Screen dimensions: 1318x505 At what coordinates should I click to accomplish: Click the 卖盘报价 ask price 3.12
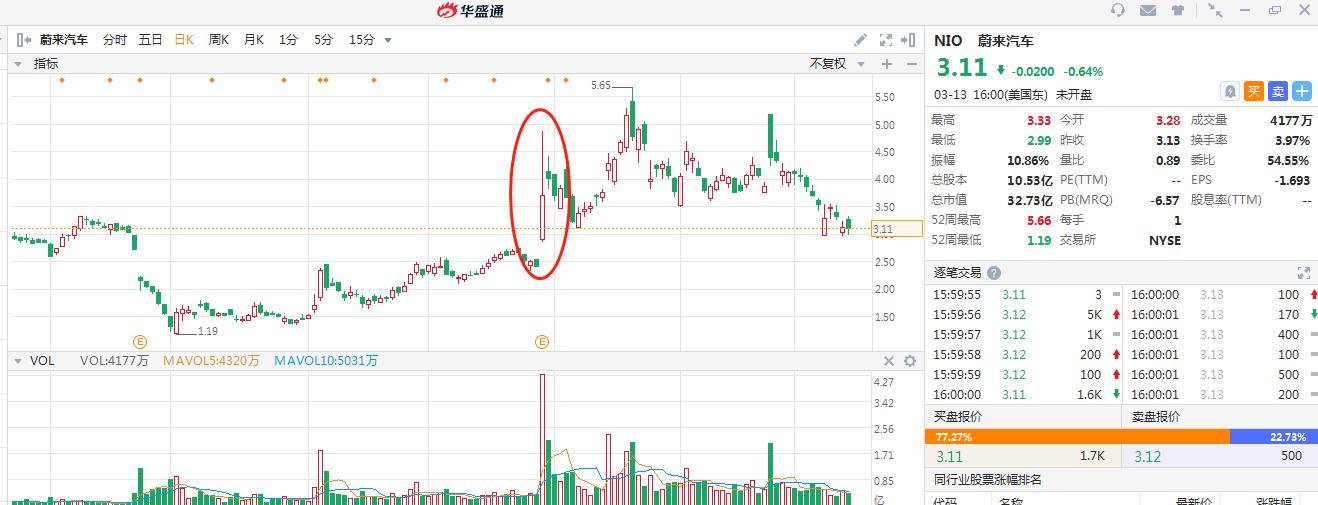pos(1147,456)
